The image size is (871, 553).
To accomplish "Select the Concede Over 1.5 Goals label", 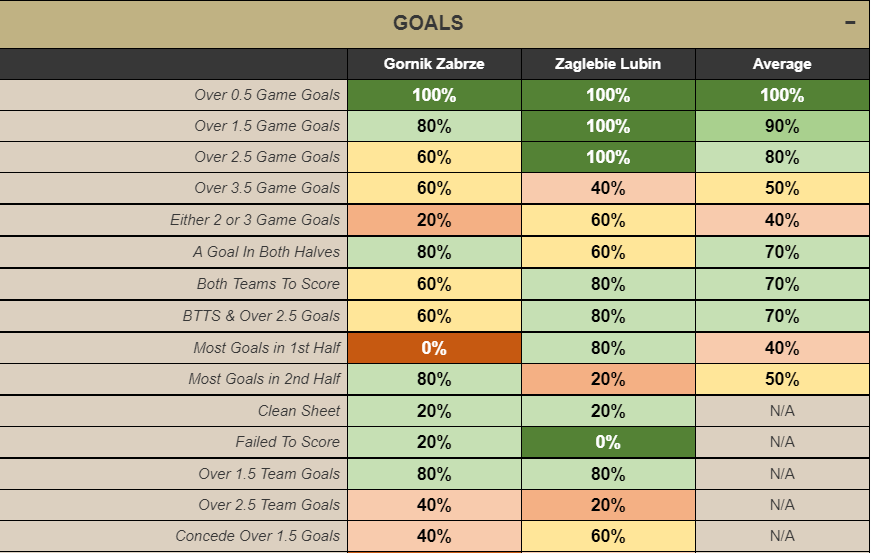I will click(x=257, y=536).
